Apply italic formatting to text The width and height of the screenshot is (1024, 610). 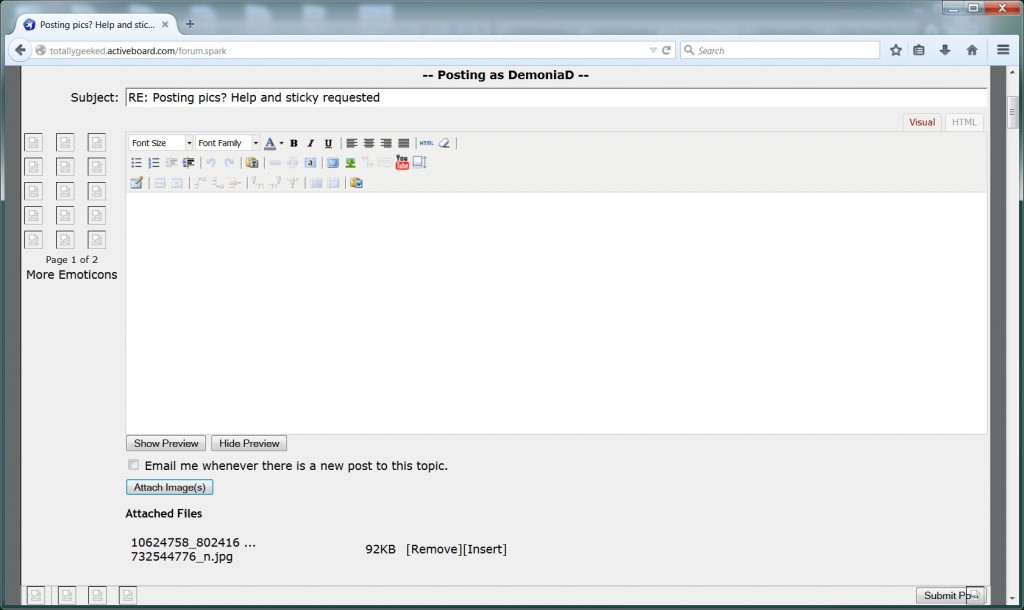[311, 143]
